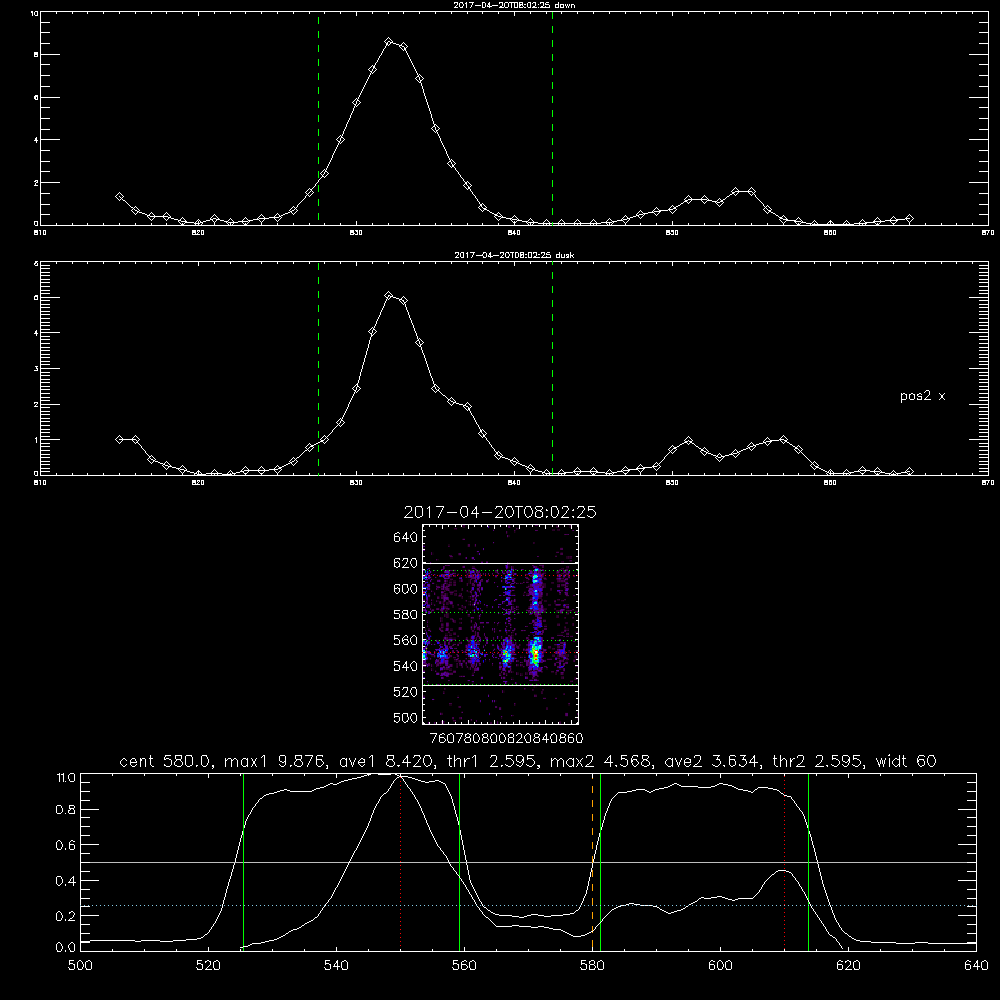Click the orange dashed marker at 580
Screen dimensions: 1000x1000
point(592,862)
